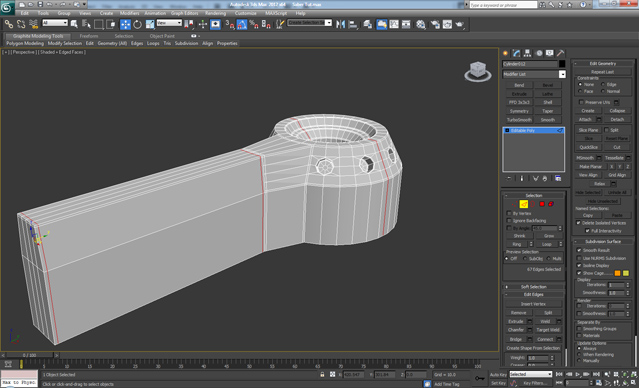The width and height of the screenshot is (639, 388).
Task: Click the Select by Name icon
Action: 86,24
